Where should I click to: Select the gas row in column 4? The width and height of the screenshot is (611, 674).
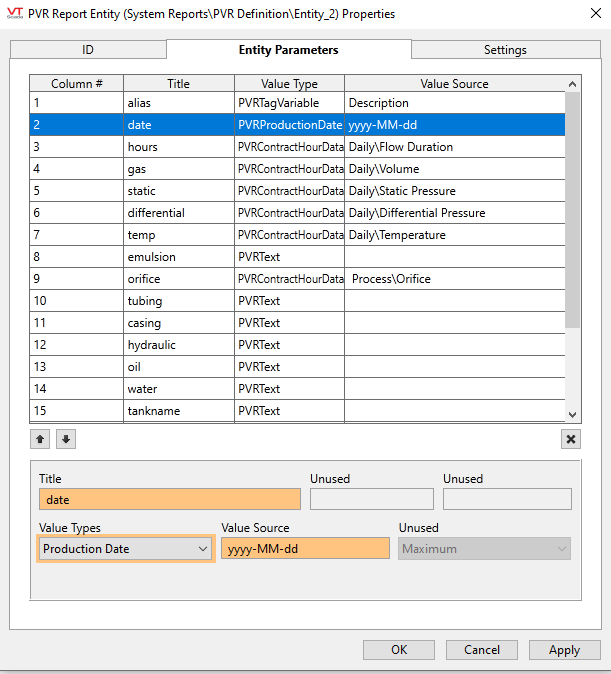click(180, 169)
